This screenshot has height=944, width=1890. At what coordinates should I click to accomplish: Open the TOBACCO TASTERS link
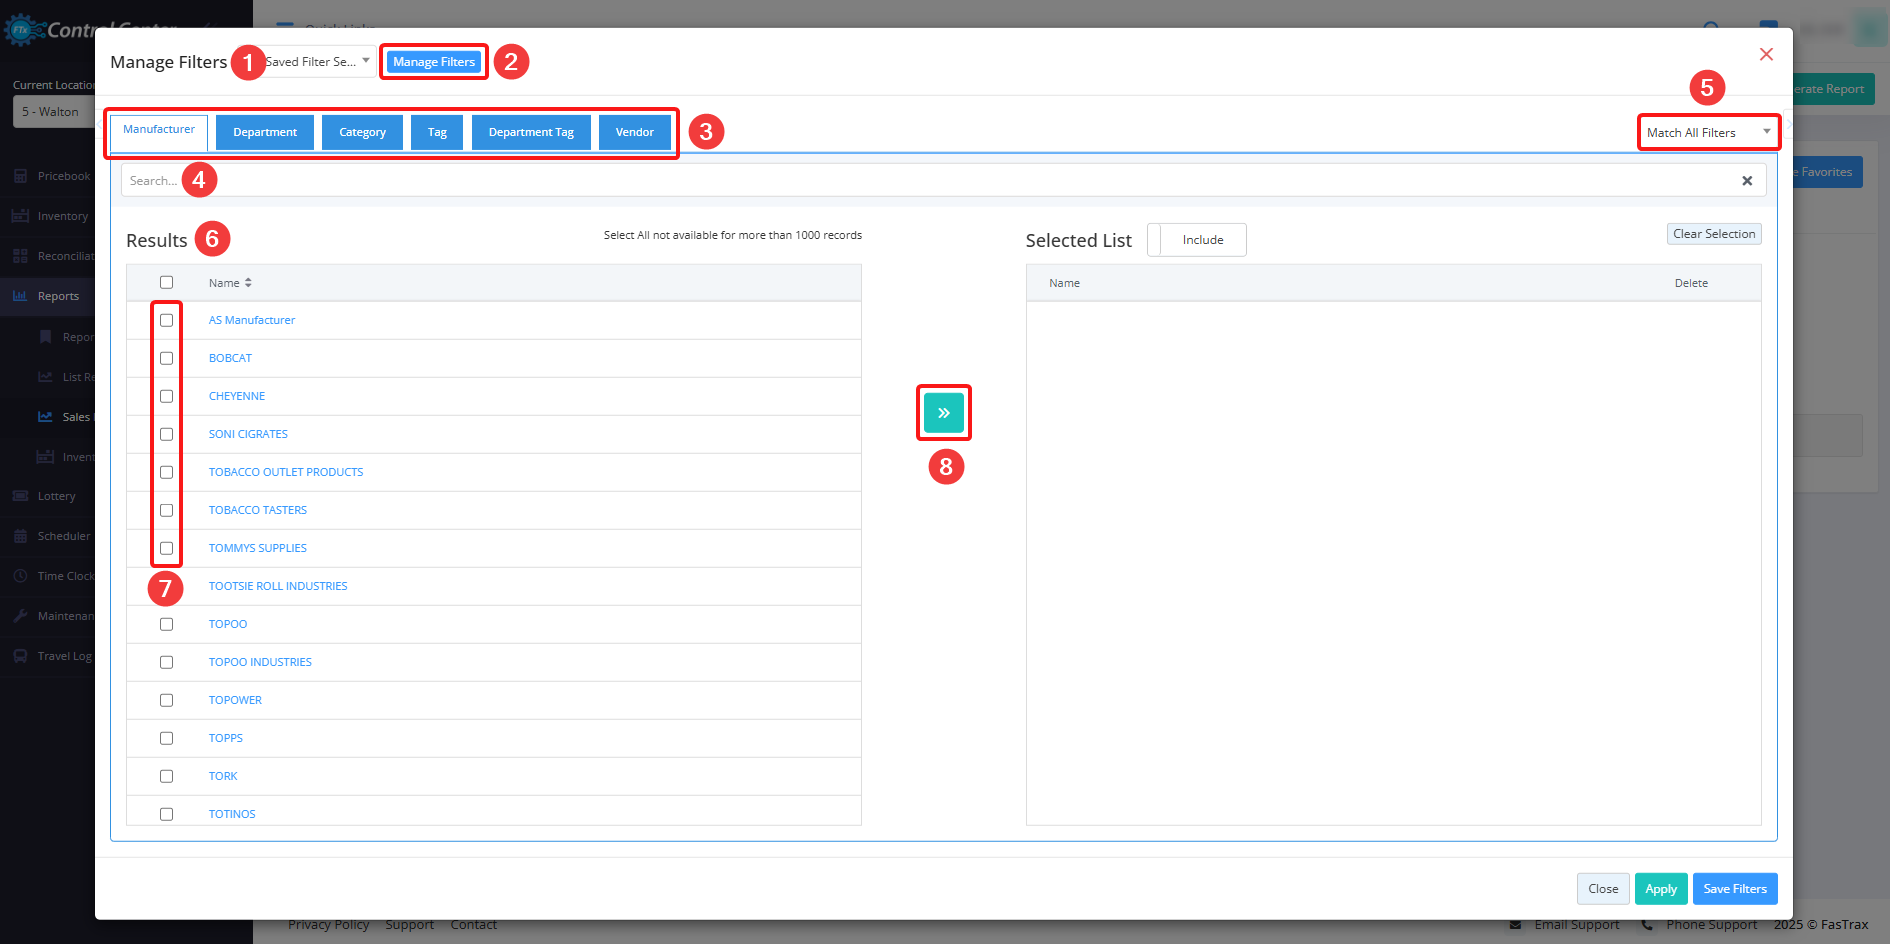258,511
